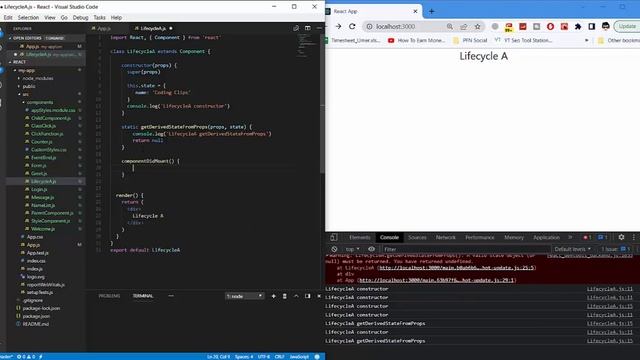Click the console issues counter badge
The width and height of the screenshot is (640, 360).
[616, 249]
